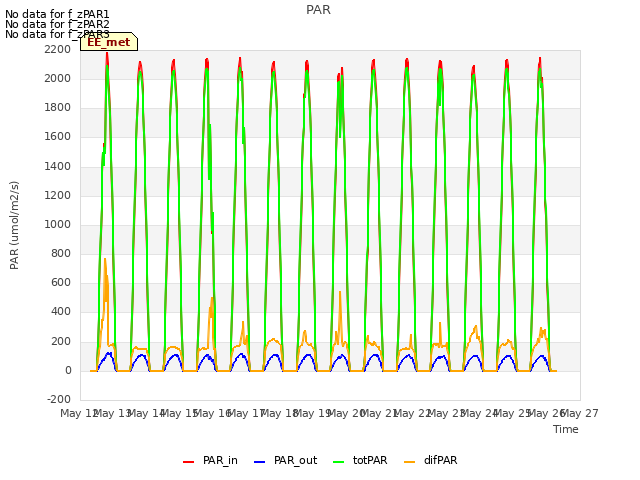The width and height of the screenshot is (640, 480).
Task: Click the EE_met annotation box
Action: tap(109, 42)
